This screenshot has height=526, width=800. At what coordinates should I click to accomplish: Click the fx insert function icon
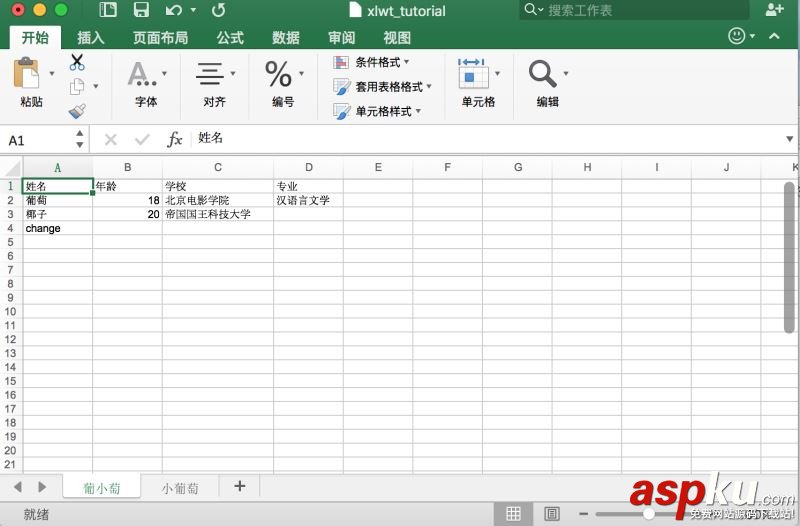coord(174,139)
